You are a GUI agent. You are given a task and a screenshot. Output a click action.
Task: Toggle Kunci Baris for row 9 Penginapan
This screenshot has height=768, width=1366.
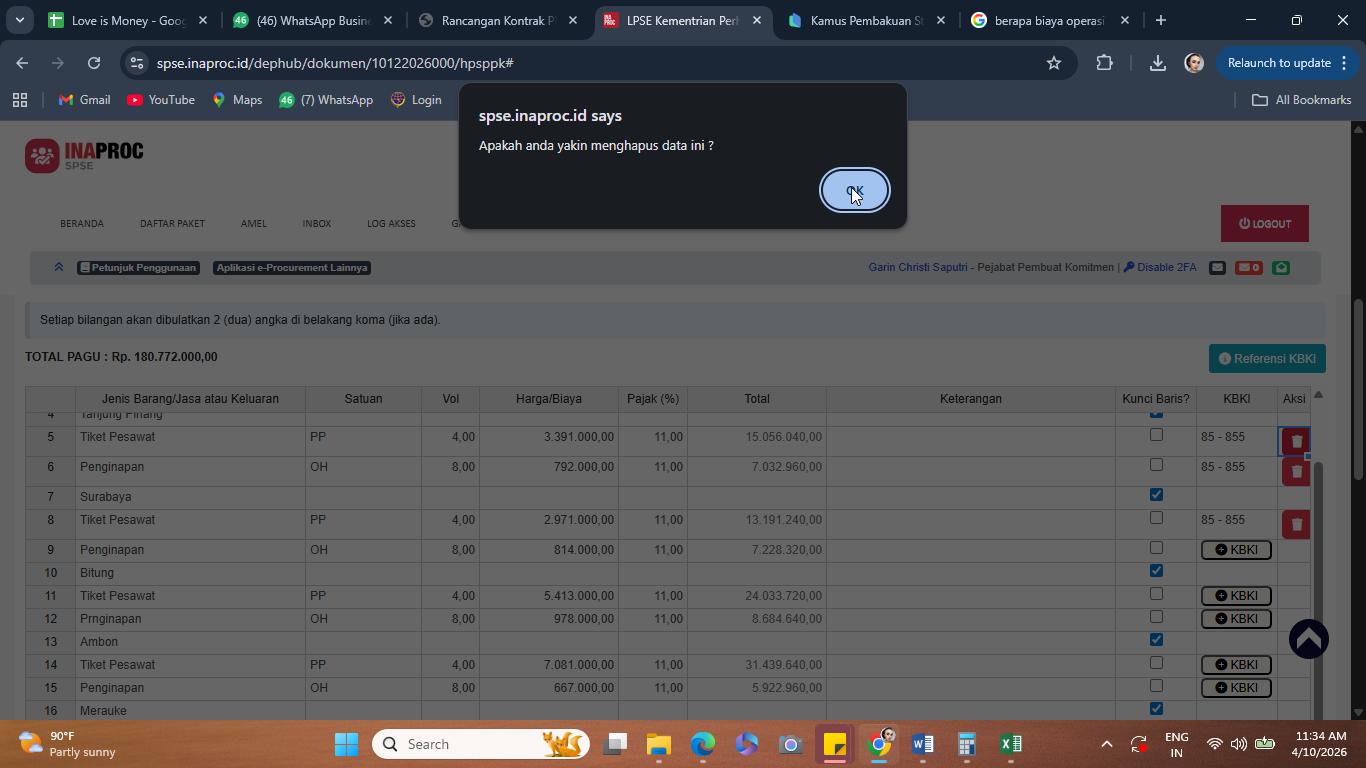[x=1156, y=548]
